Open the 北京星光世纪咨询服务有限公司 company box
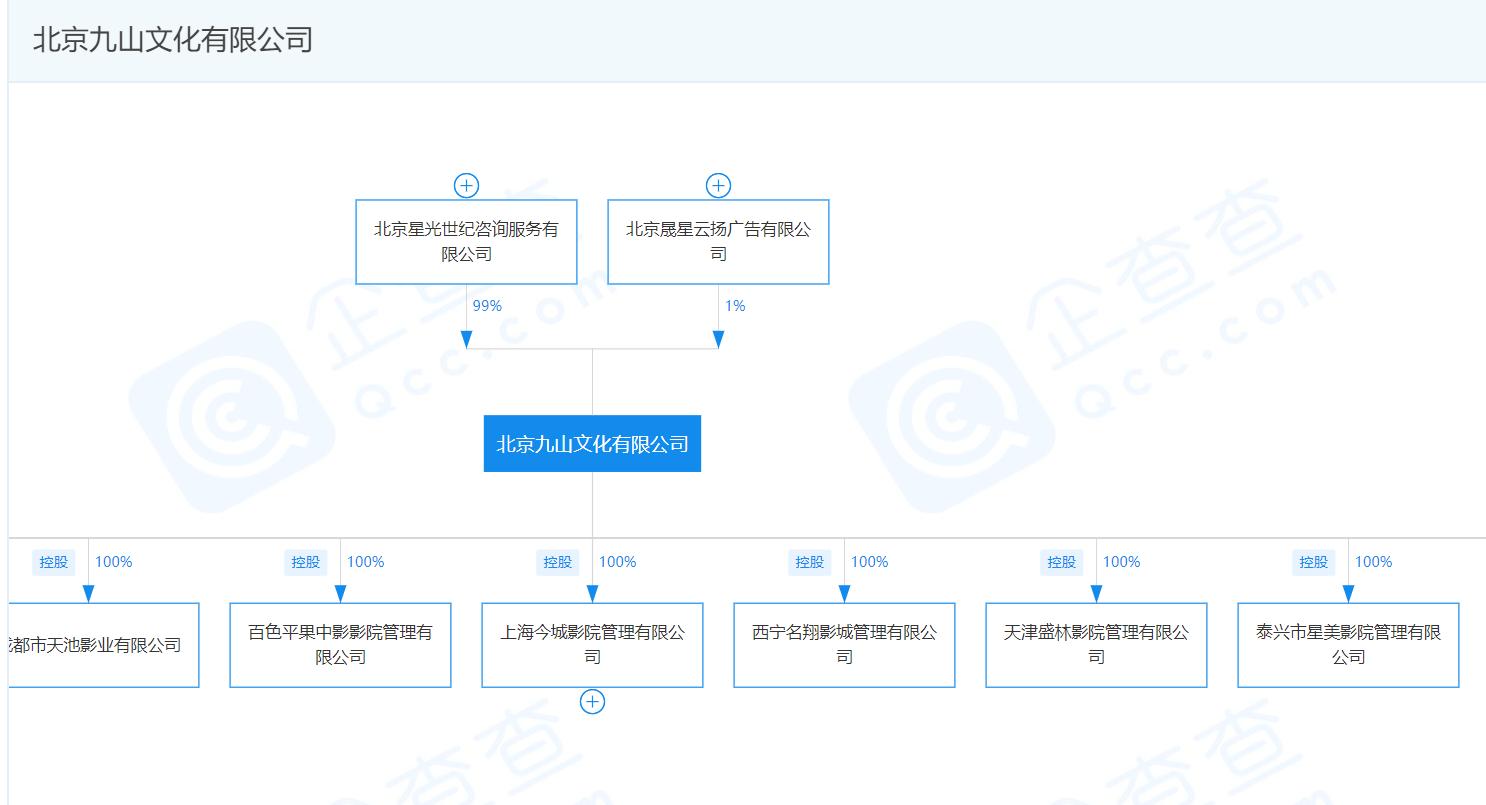Screen dimensions: 1486x805 [466, 241]
